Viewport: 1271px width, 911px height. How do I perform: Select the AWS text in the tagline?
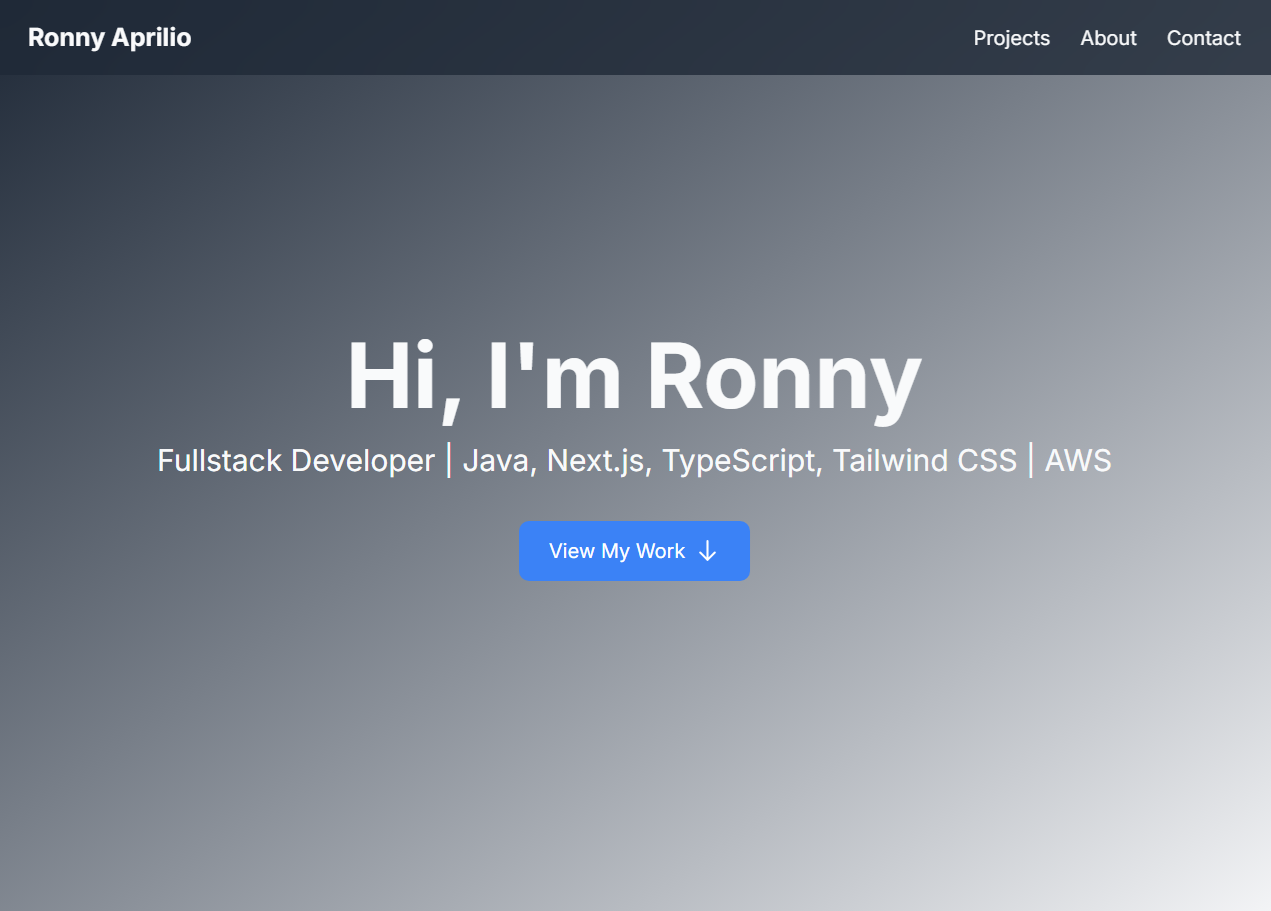pyautogui.click(x=1078, y=460)
